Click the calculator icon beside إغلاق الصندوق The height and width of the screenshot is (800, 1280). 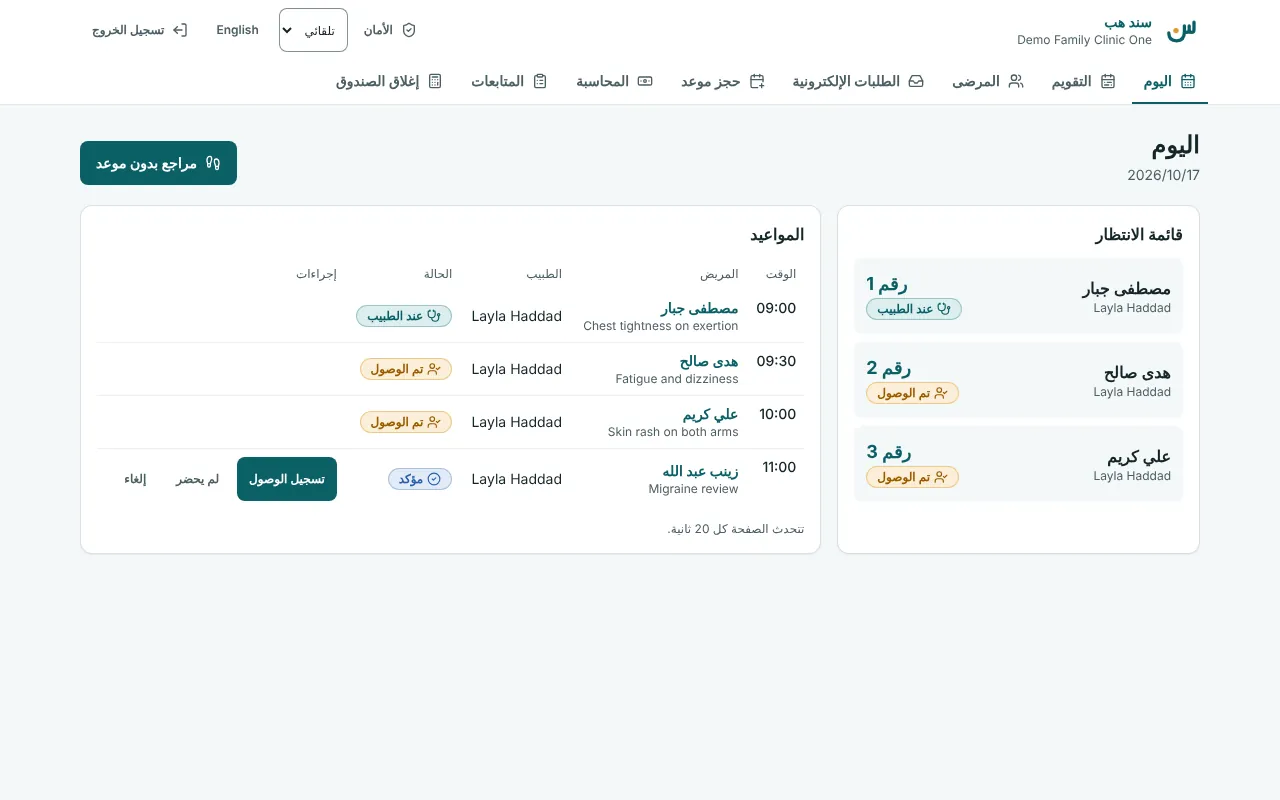[x=435, y=81]
